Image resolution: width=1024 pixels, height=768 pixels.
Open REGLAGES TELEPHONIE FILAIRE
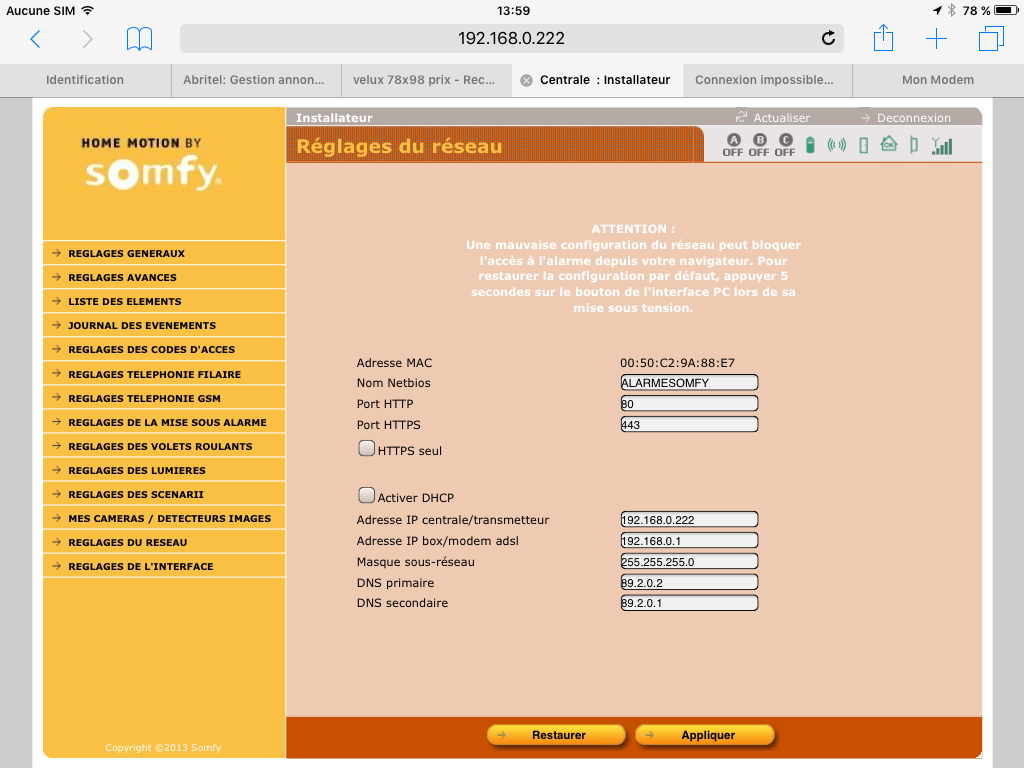coord(164,374)
